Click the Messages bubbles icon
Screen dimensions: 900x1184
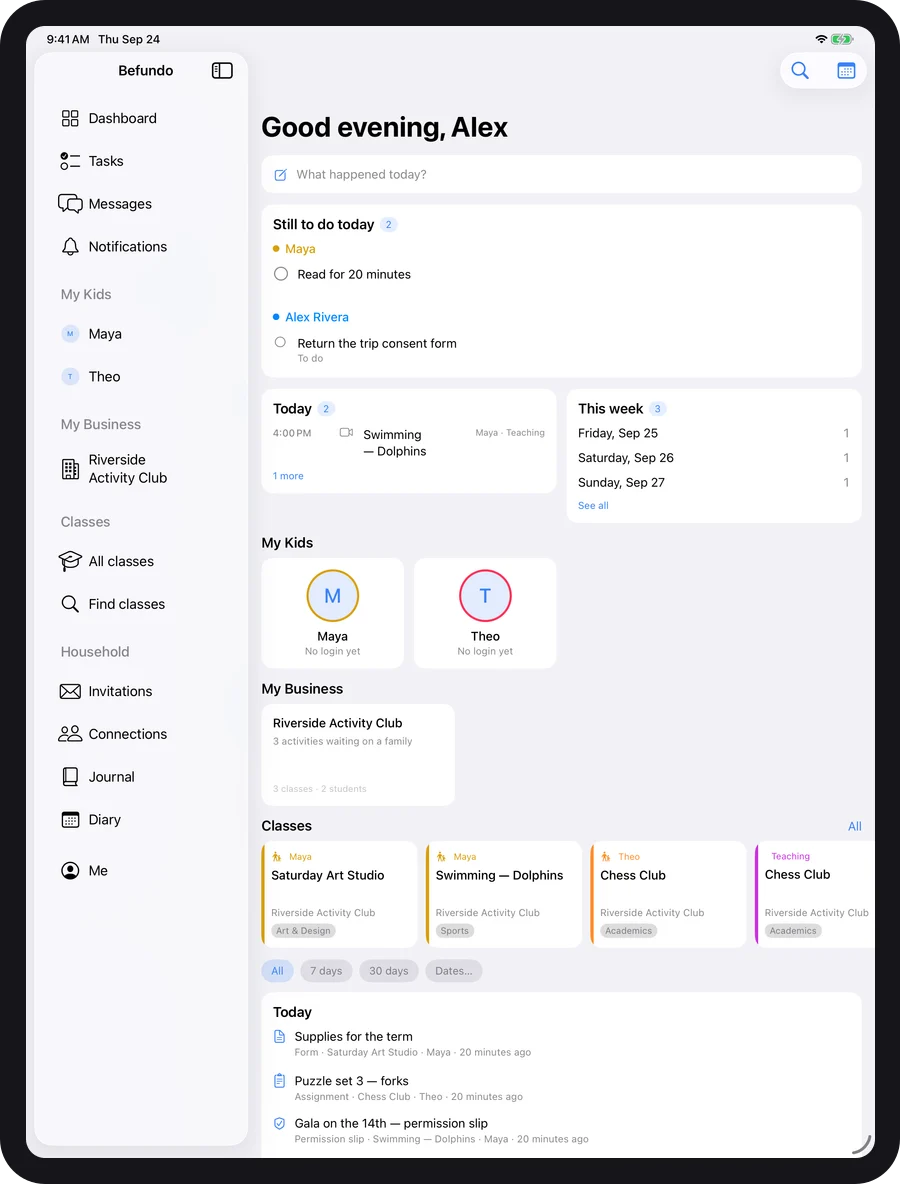70,204
